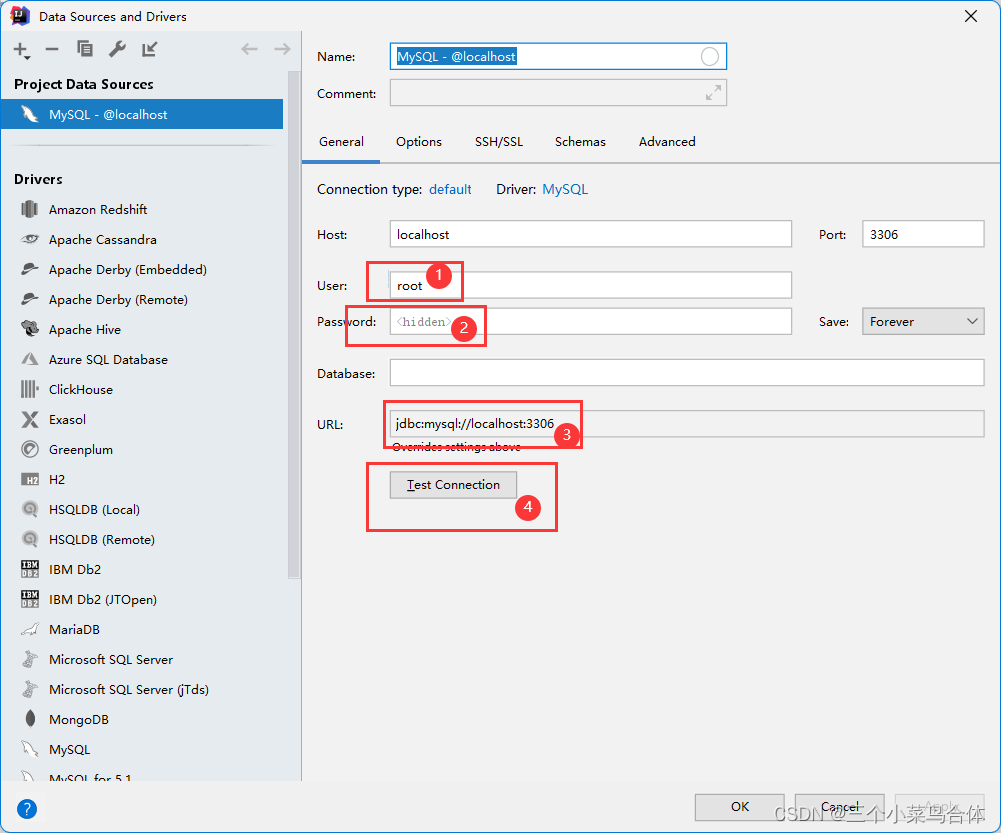Viewport: 1001px width, 833px height.
Task: Click the Host field with localhost
Action: click(591, 234)
